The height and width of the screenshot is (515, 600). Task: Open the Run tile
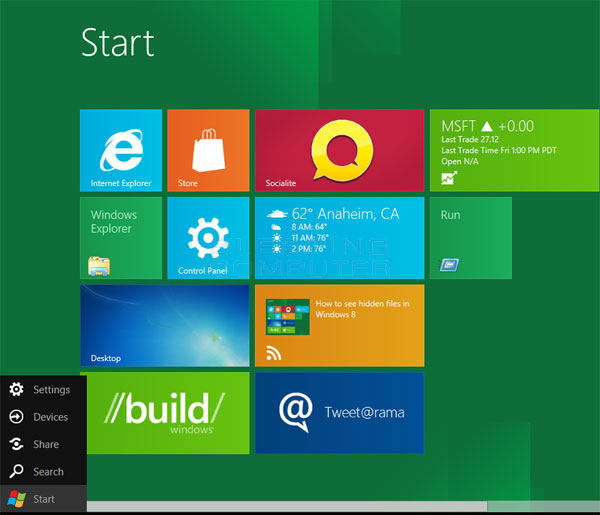(x=471, y=238)
